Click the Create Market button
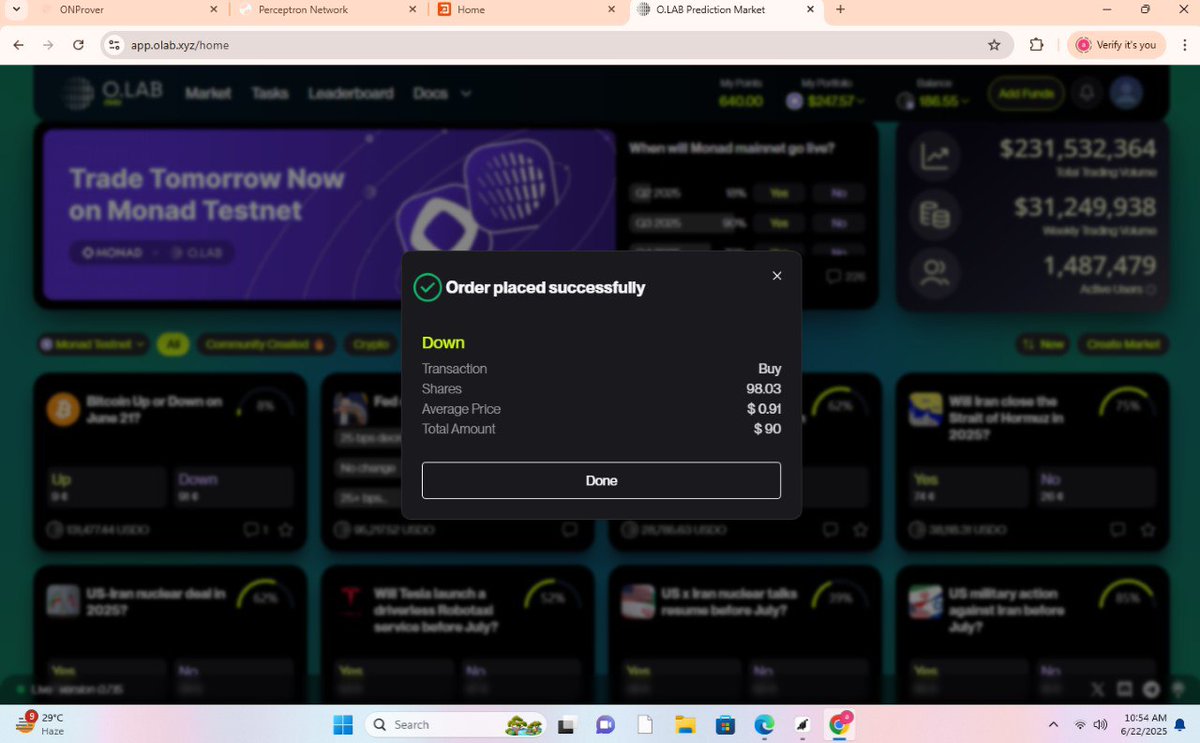1200x743 pixels. tap(1122, 344)
